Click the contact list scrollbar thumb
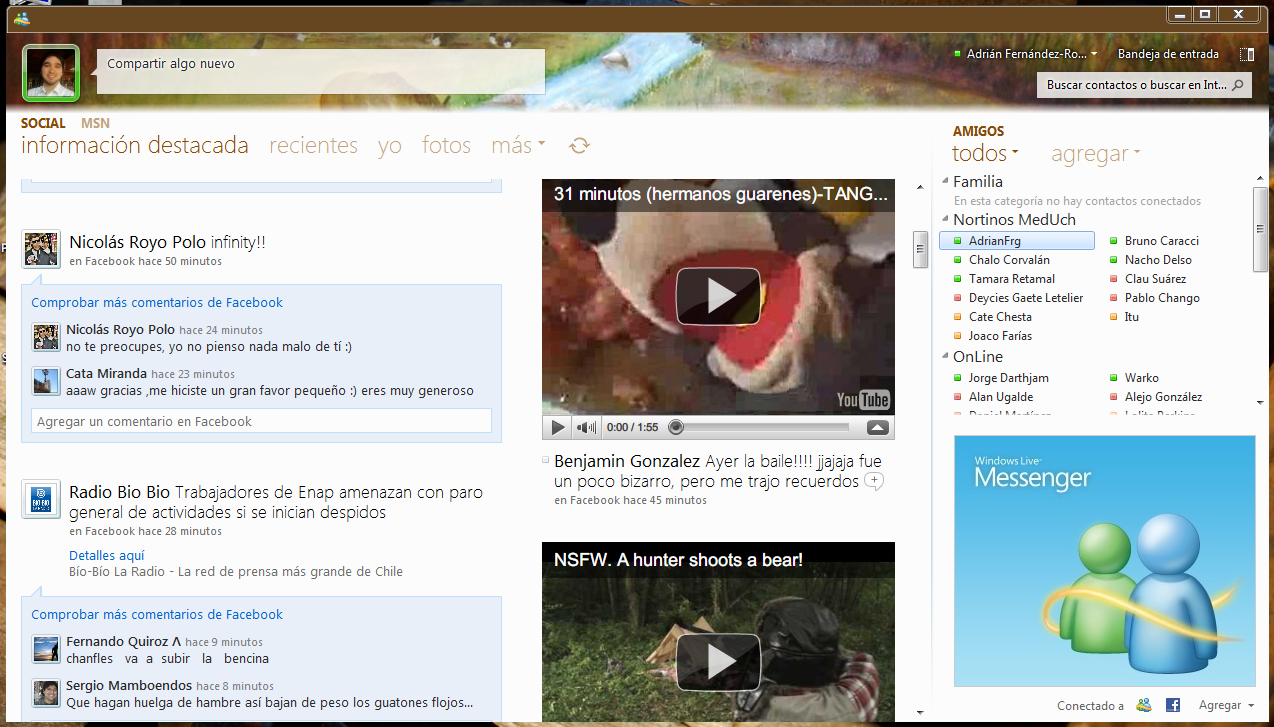 (x=1260, y=229)
